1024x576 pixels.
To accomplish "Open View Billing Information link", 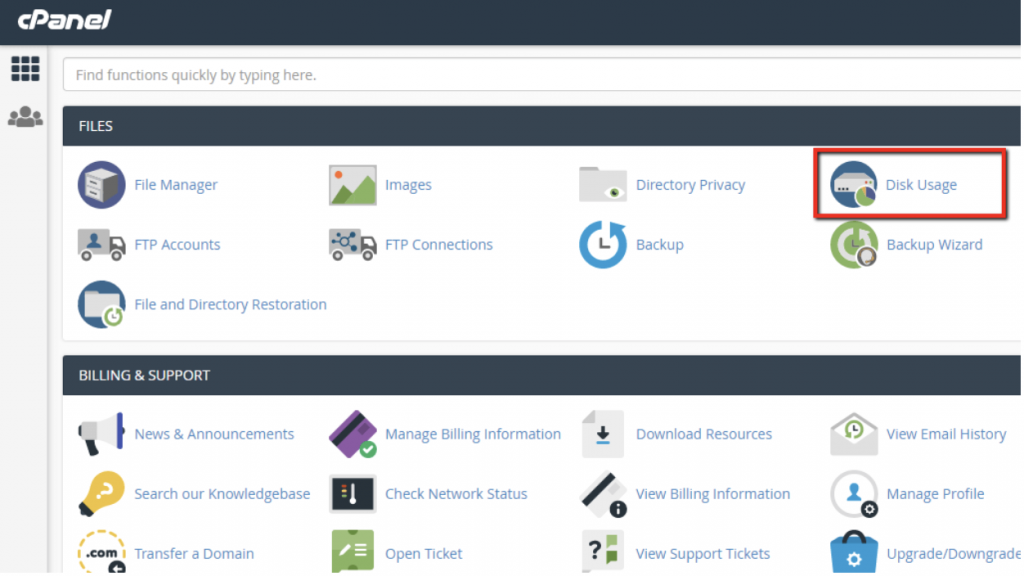I will 713,494.
